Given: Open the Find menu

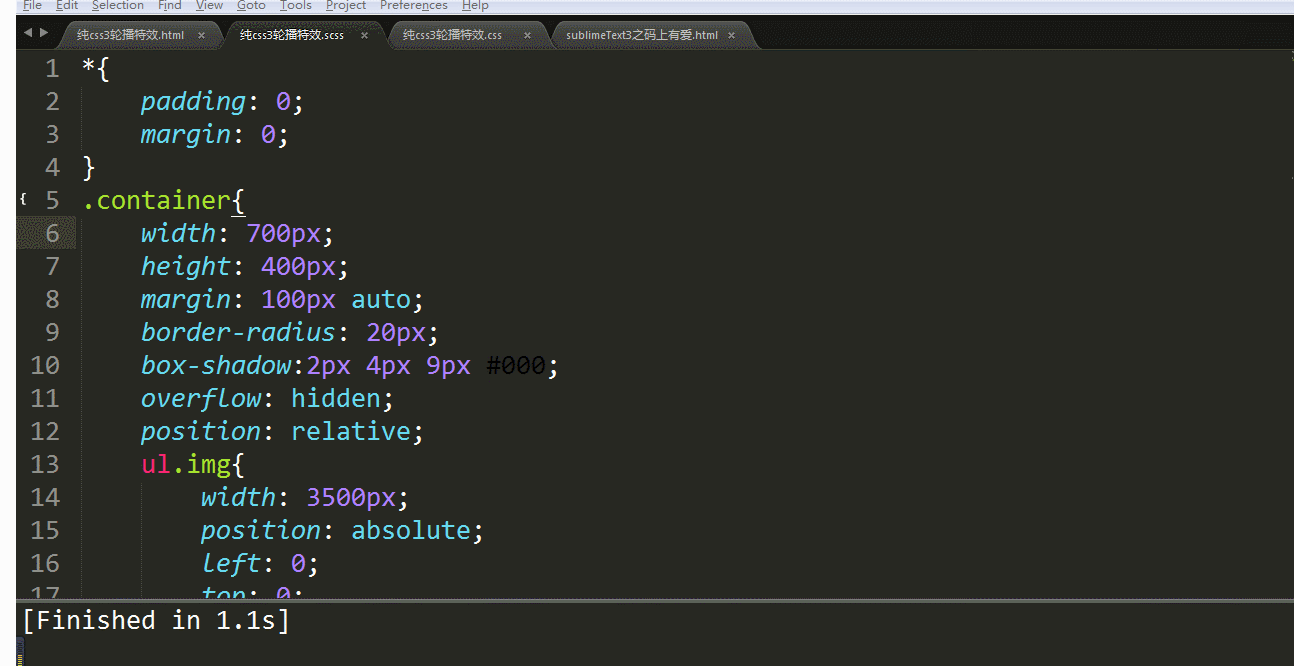Looking at the screenshot, I should coord(170,5).
